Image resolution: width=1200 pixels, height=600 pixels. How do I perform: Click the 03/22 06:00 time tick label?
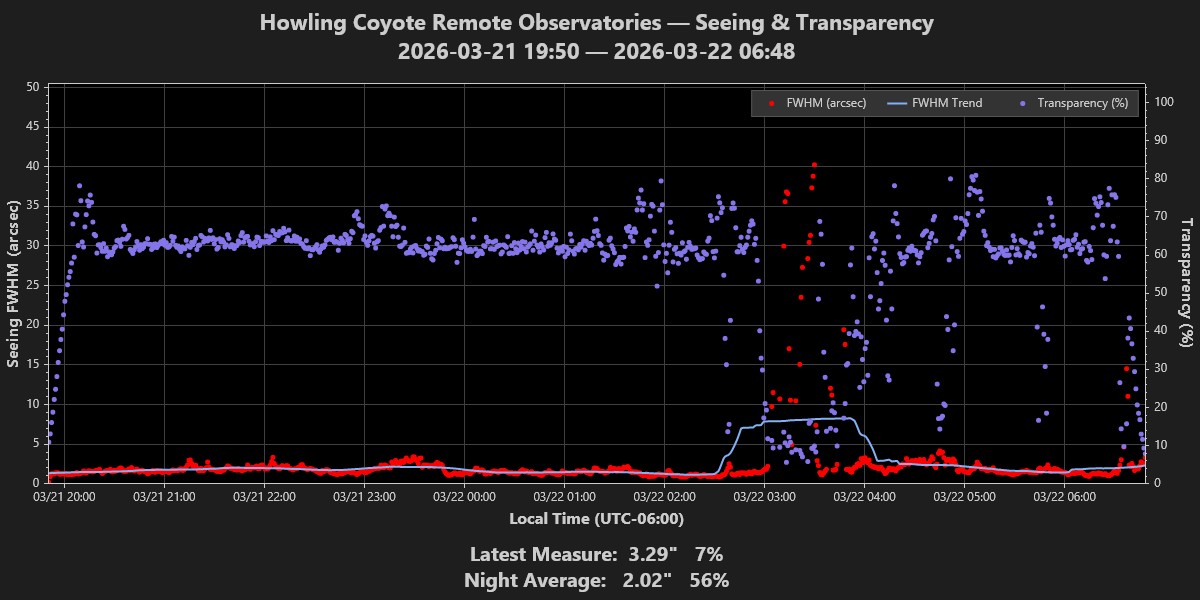[1064, 495]
